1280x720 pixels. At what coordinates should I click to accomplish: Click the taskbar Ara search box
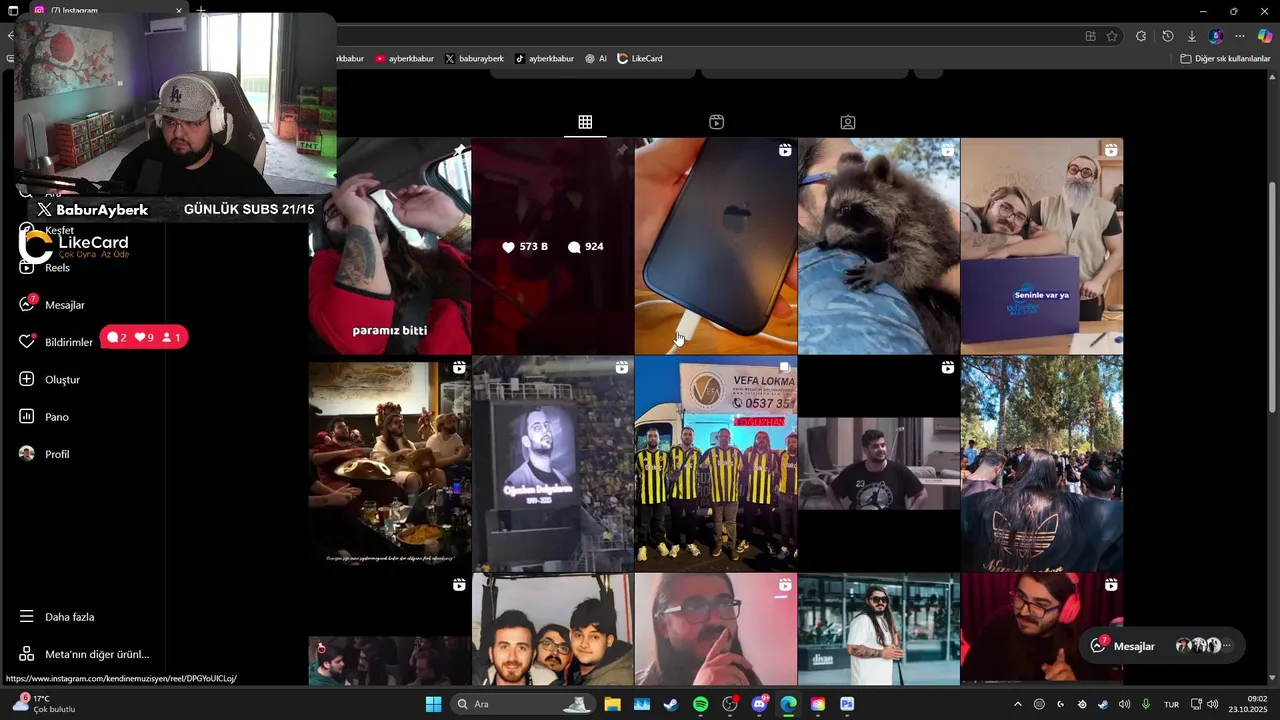tap(522, 704)
